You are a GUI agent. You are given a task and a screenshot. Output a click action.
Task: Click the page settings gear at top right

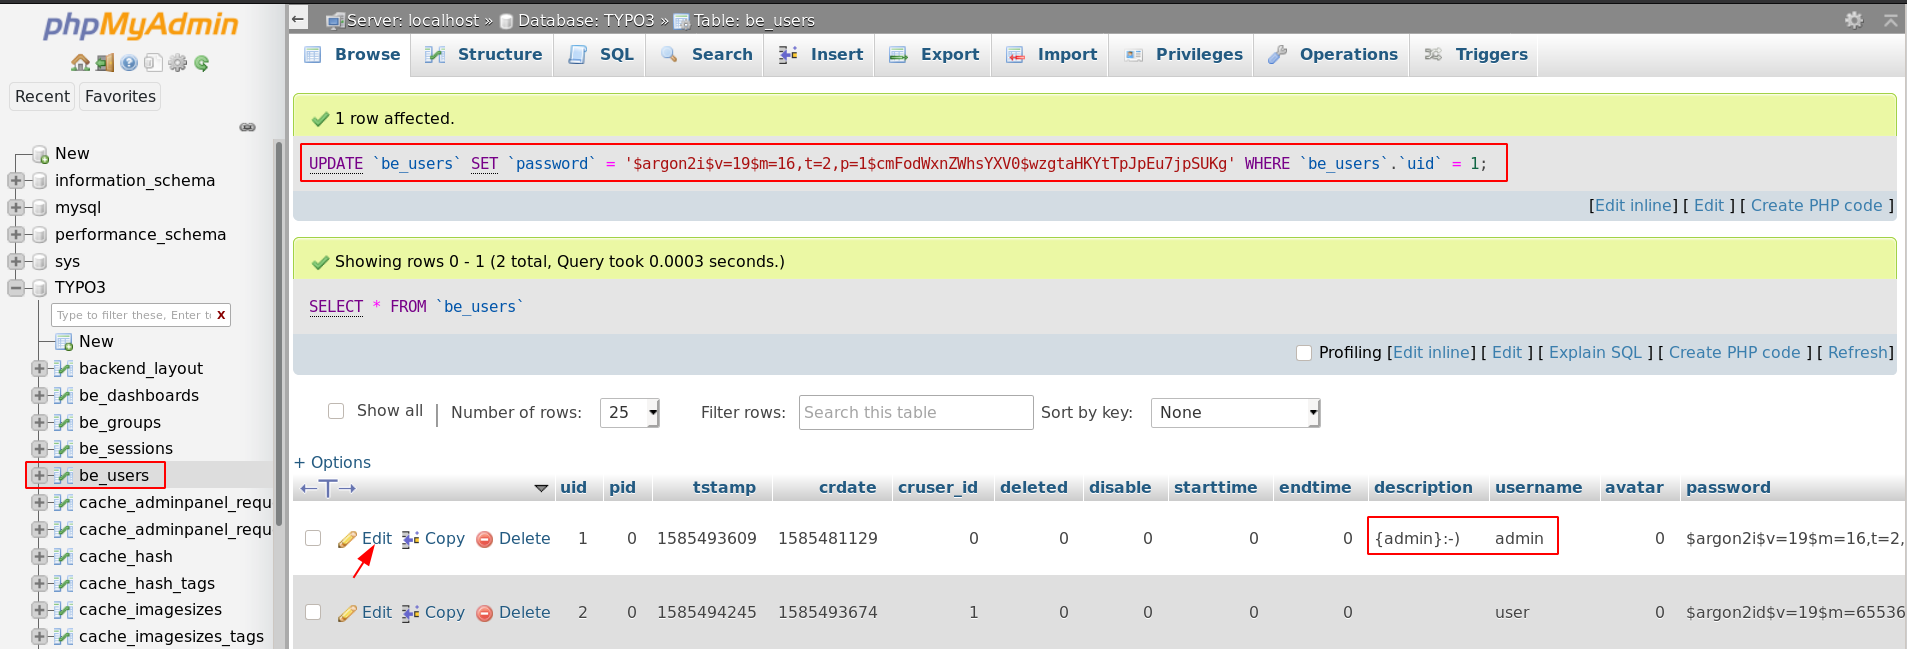[1854, 20]
